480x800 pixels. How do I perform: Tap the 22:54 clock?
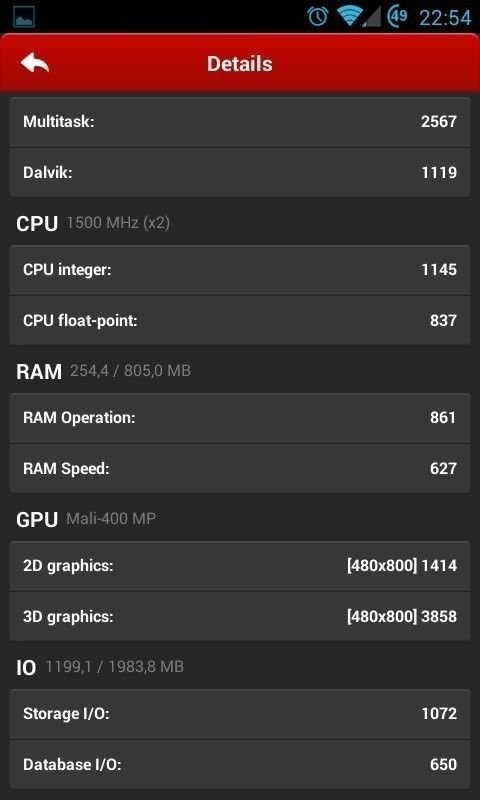point(445,18)
